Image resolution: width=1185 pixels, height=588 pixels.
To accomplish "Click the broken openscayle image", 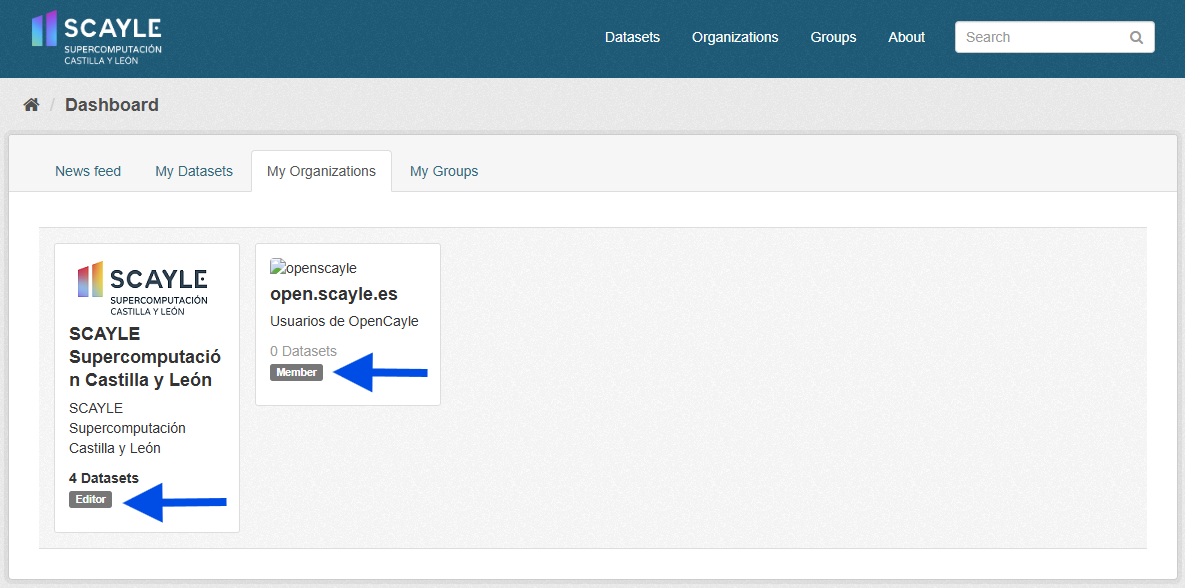I will click(313, 268).
